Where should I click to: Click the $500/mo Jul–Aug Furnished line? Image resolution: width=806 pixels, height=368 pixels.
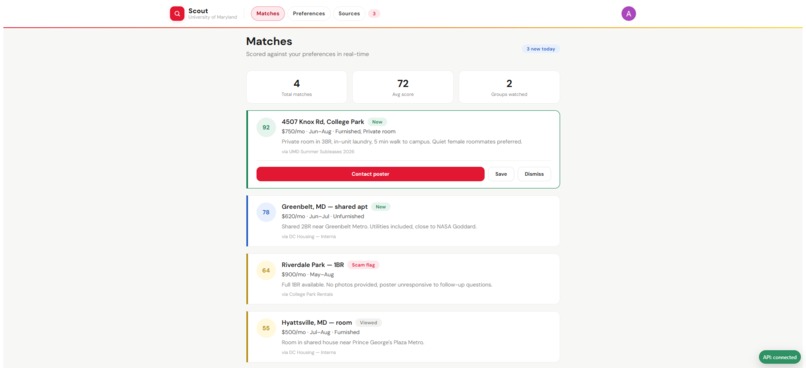[321, 333]
